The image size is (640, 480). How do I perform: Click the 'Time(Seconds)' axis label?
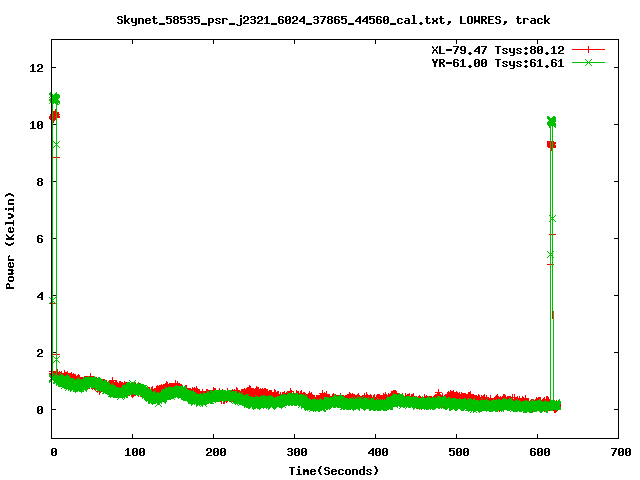click(333, 471)
